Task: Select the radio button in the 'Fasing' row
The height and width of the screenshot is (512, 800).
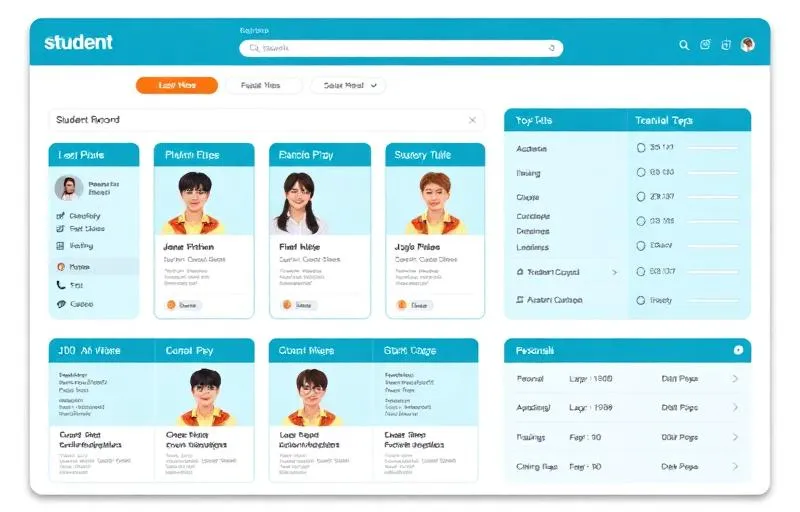Action: point(641,172)
